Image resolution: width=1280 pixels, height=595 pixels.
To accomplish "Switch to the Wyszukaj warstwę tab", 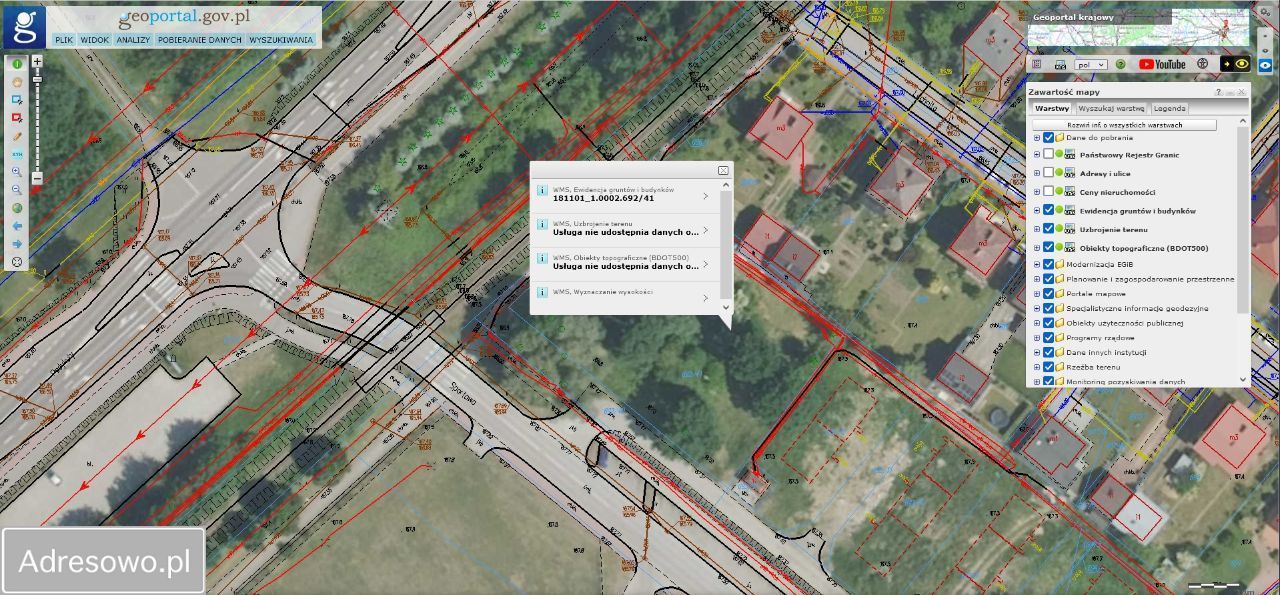I will click(1111, 108).
